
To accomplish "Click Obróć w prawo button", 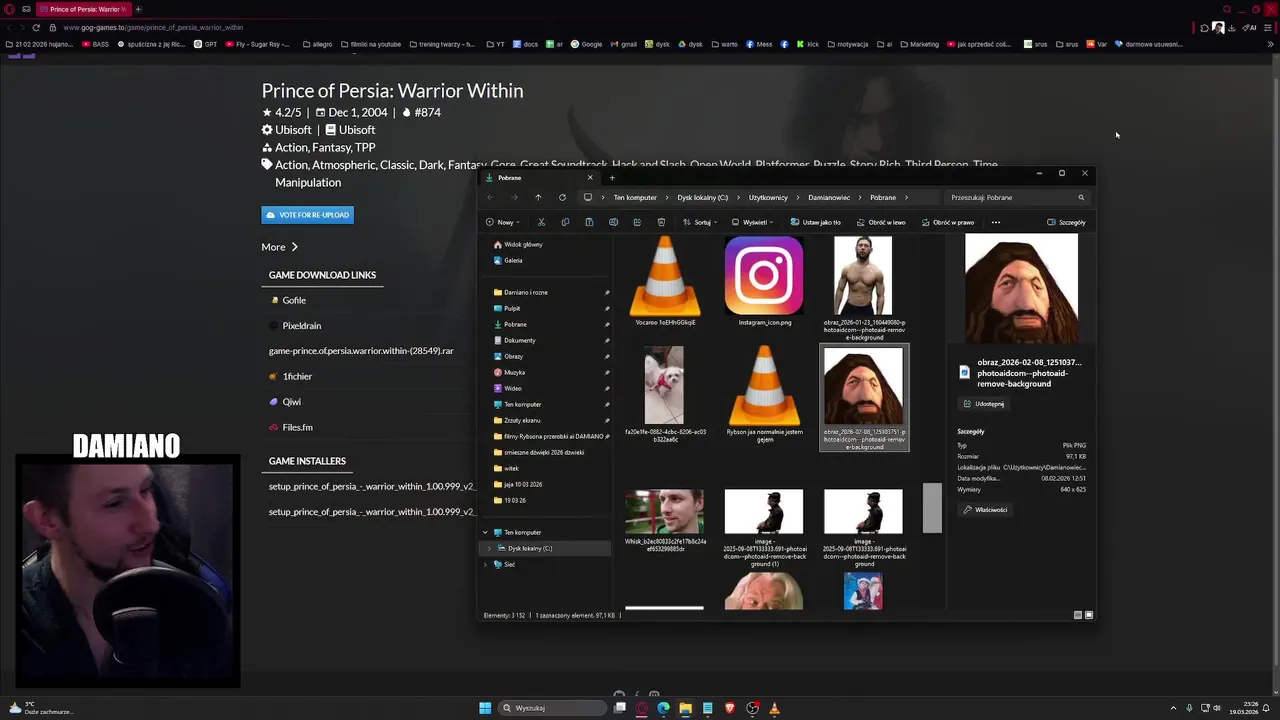I will point(946,222).
